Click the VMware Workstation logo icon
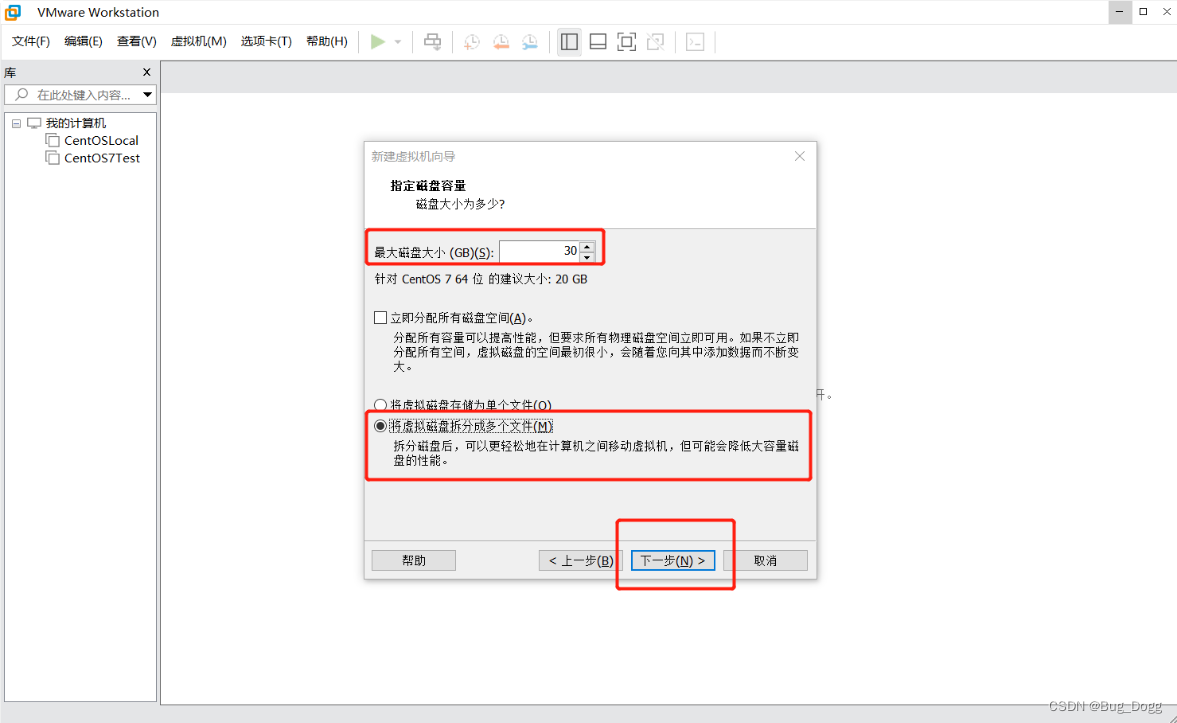The image size is (1177, 723). (13, 12)
